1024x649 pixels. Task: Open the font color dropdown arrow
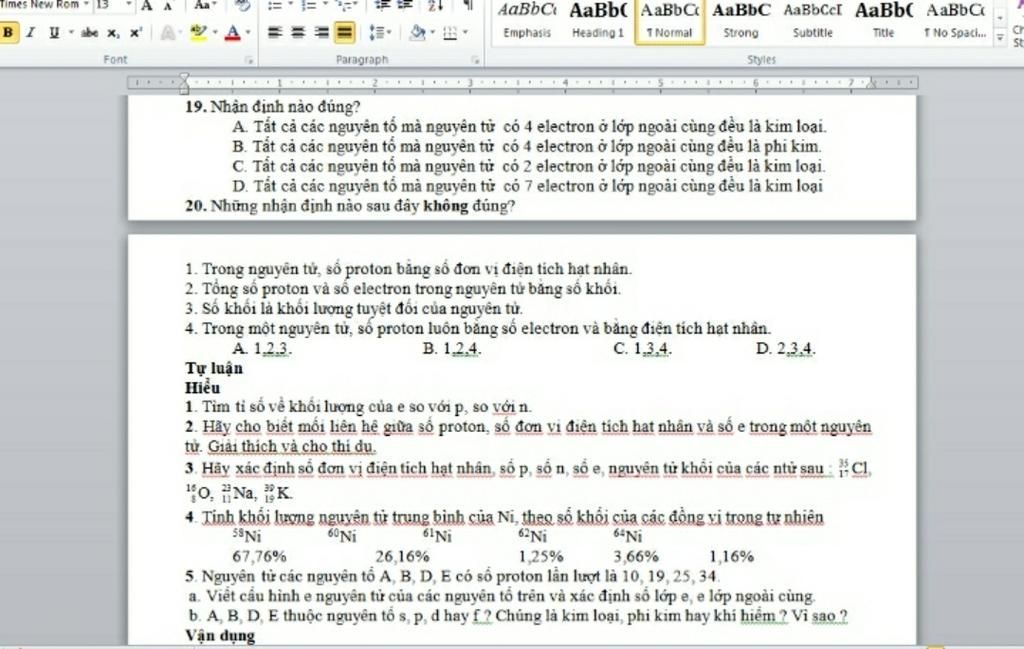coord(248,32)
